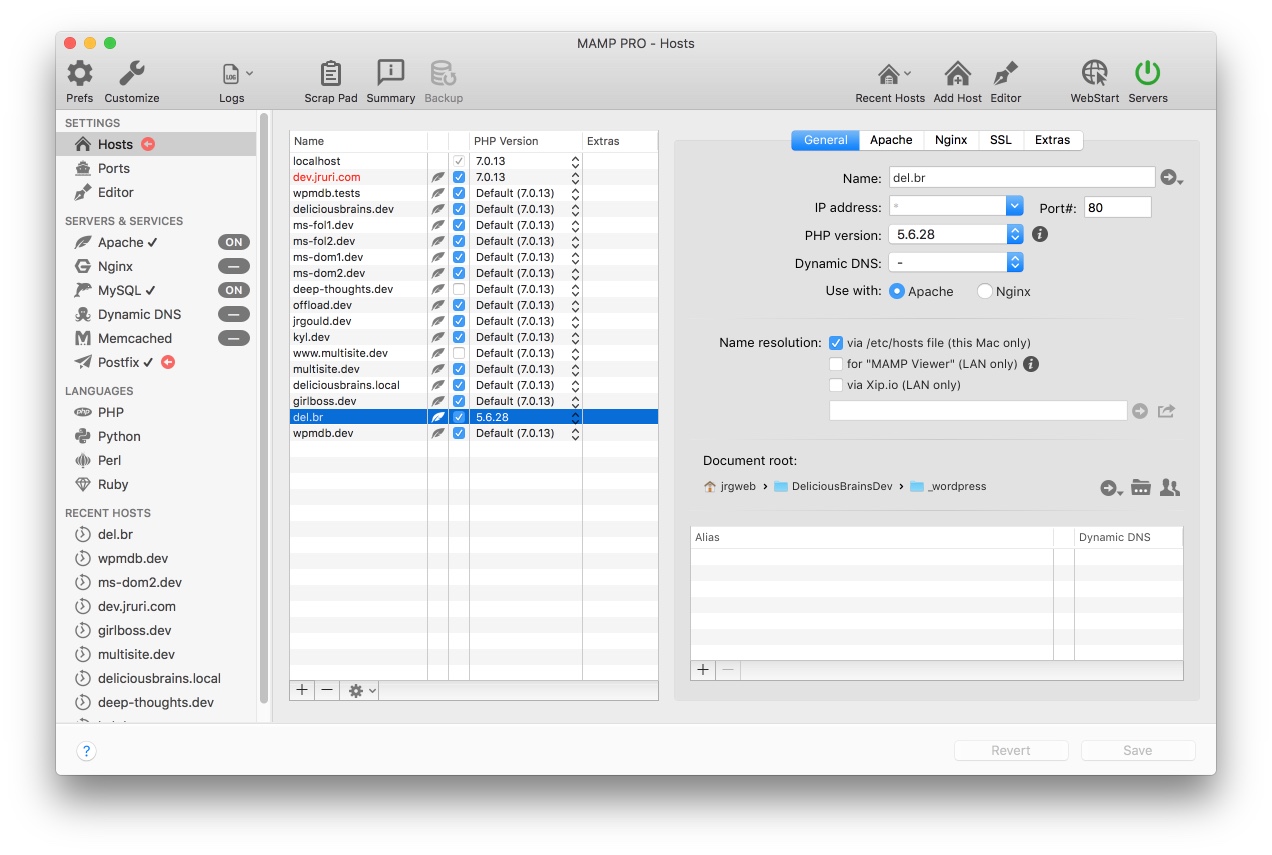Open the Summary view

390,81
